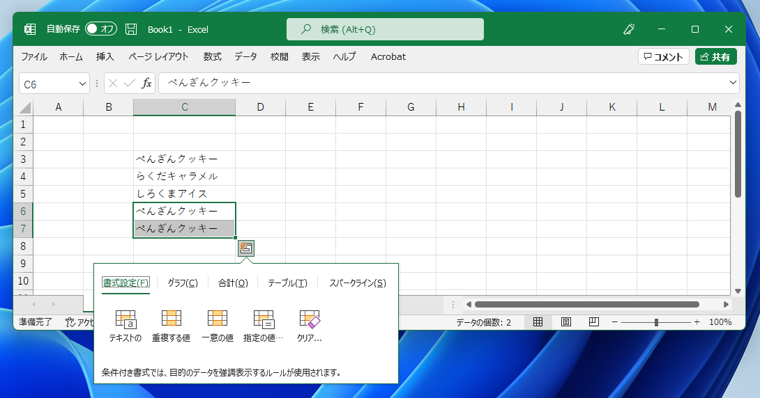Select column A header
The height and width of the screenshot is (398, 760).
tap(59, 107)
